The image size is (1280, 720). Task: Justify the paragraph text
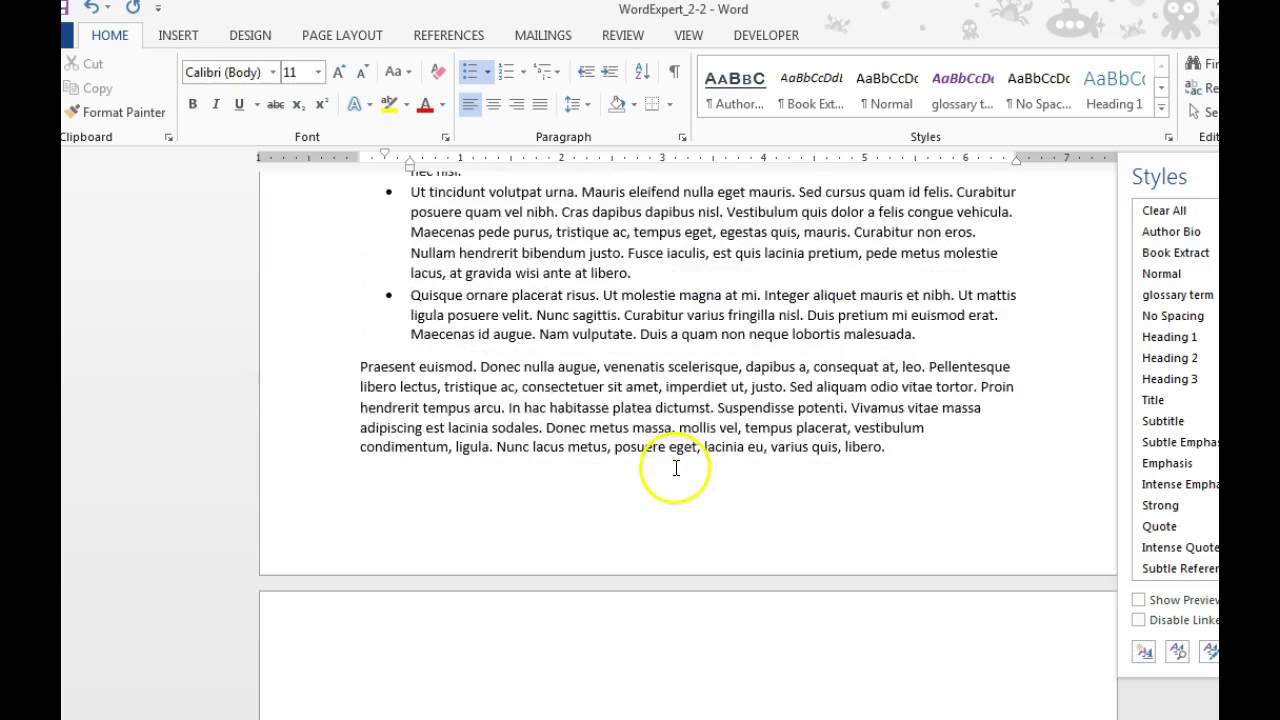pyautogui.click(x=540, y=104)
